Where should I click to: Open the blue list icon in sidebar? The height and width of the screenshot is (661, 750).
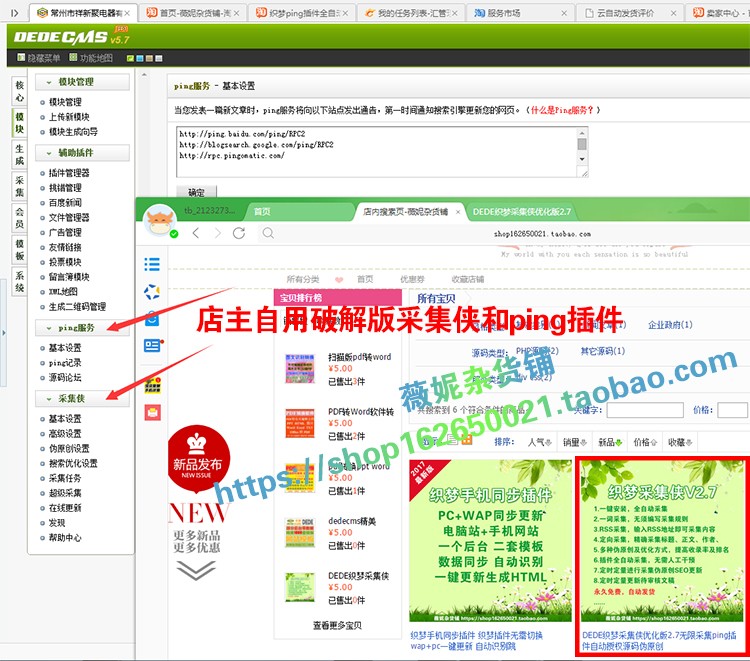[x=152, y=264]
